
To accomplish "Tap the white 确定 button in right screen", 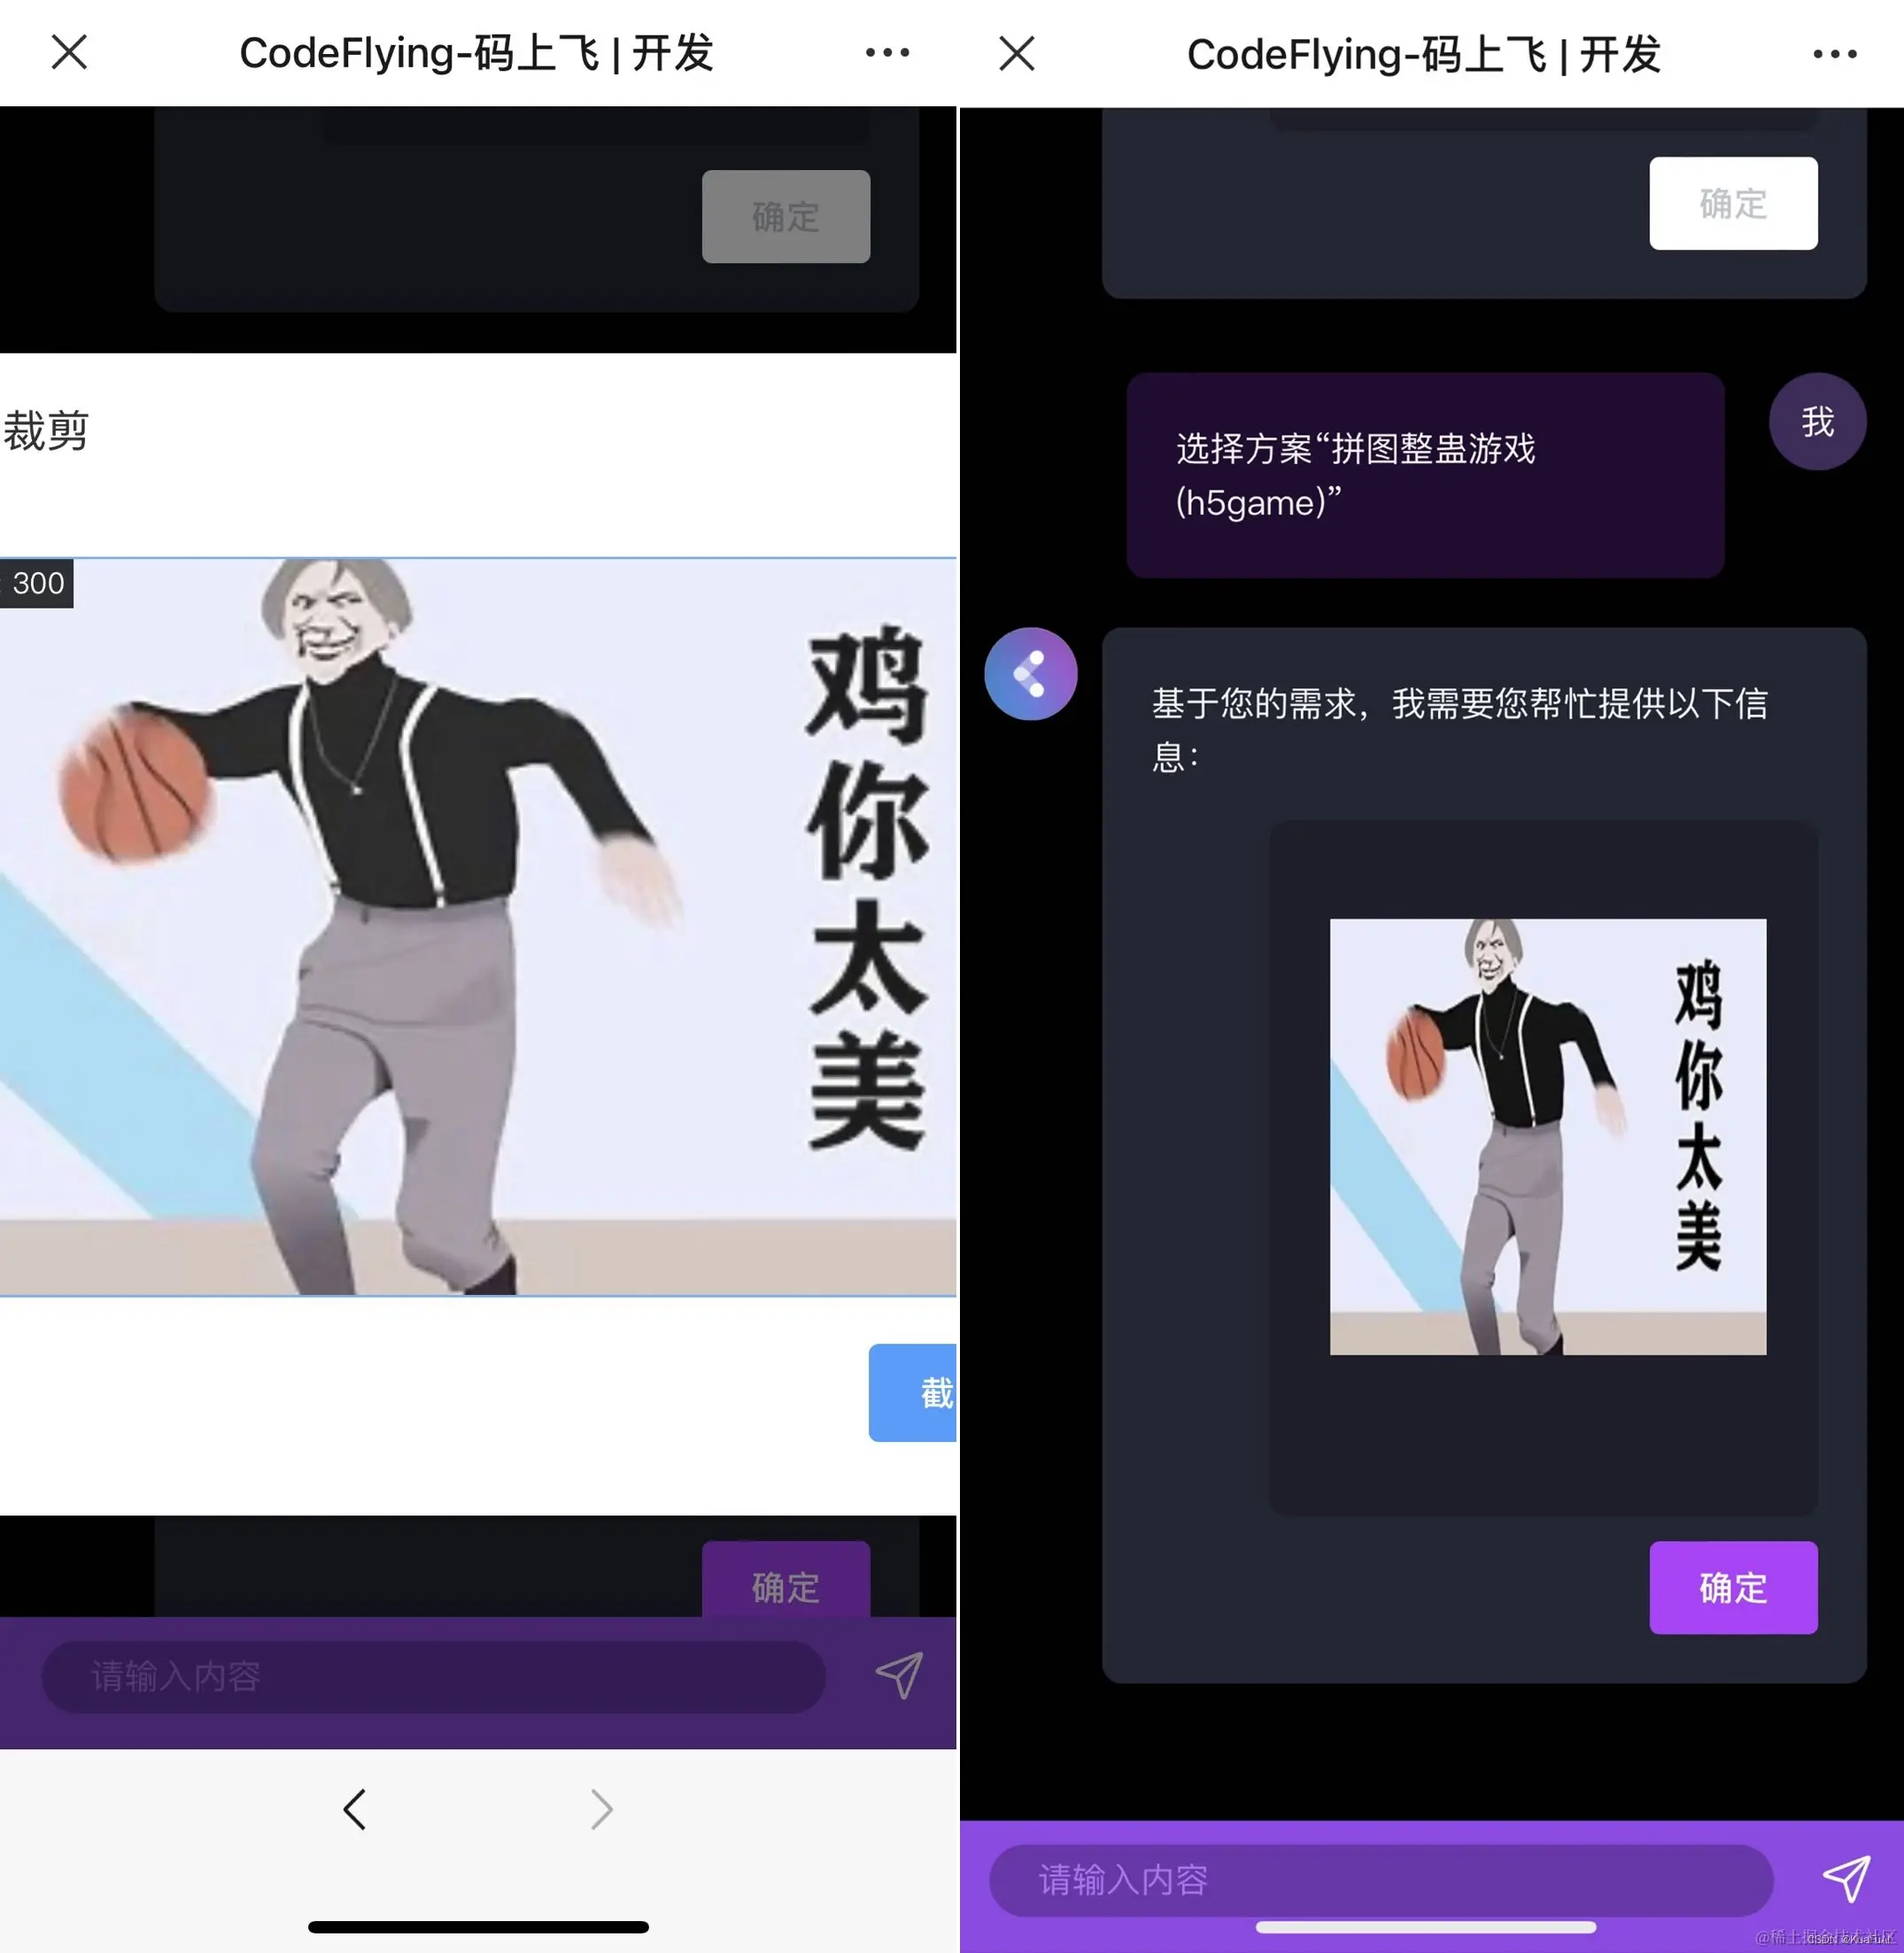I will (x=1733, y=203).
